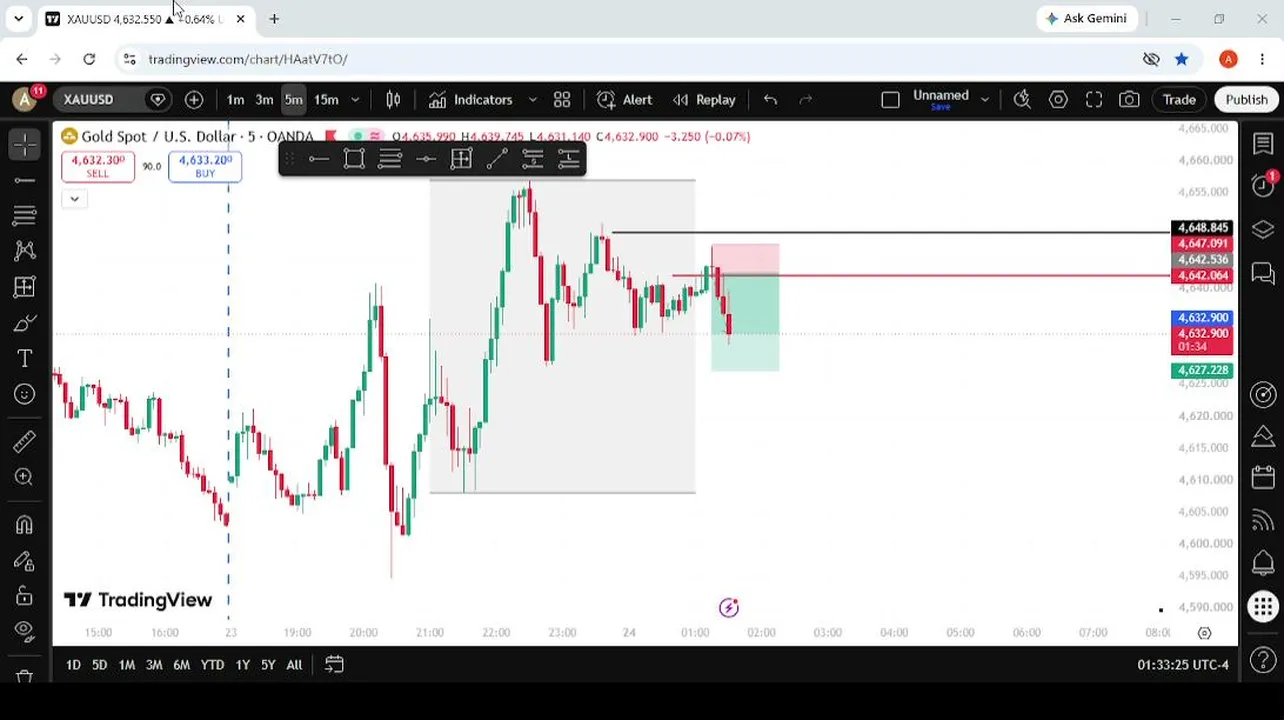Select the ruler measure tool
This screenshot has height=720, width=1284.
click(25, 441)
